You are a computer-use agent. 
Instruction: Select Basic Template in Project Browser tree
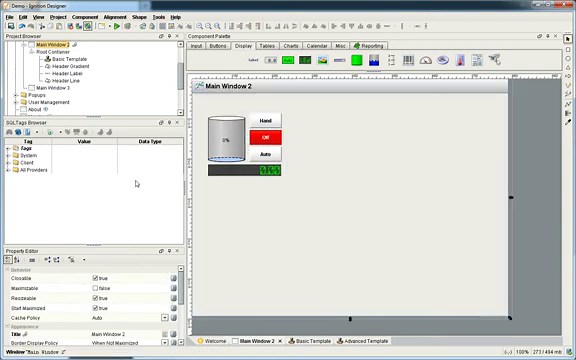pyautogui.click(x=69, y=59)
